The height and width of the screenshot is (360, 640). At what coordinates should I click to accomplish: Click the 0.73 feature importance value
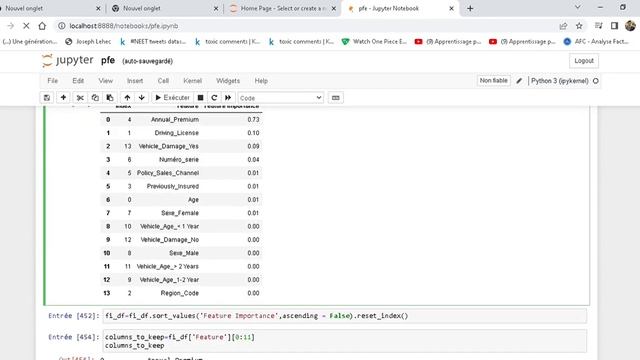click(x=253, y=120)
